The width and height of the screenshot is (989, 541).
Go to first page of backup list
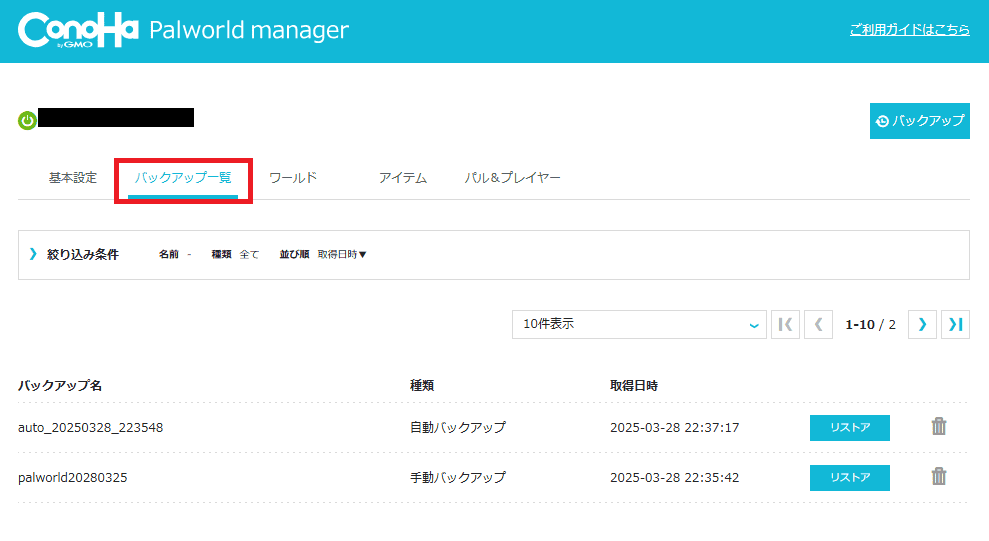tap(785, 324)
